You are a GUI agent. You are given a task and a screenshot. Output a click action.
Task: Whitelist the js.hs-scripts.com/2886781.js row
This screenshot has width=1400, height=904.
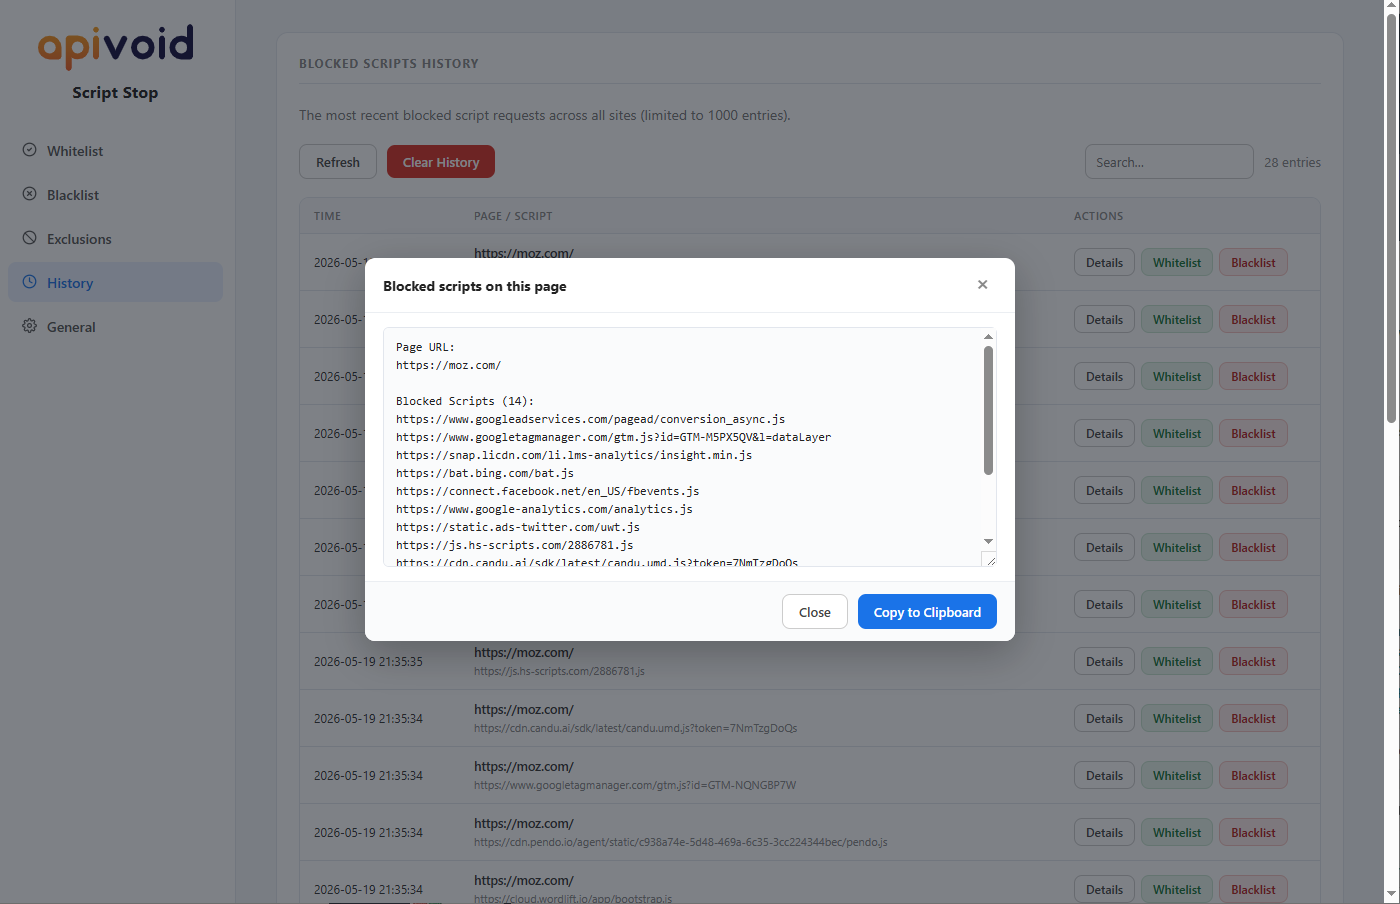tap(1177, 662)
